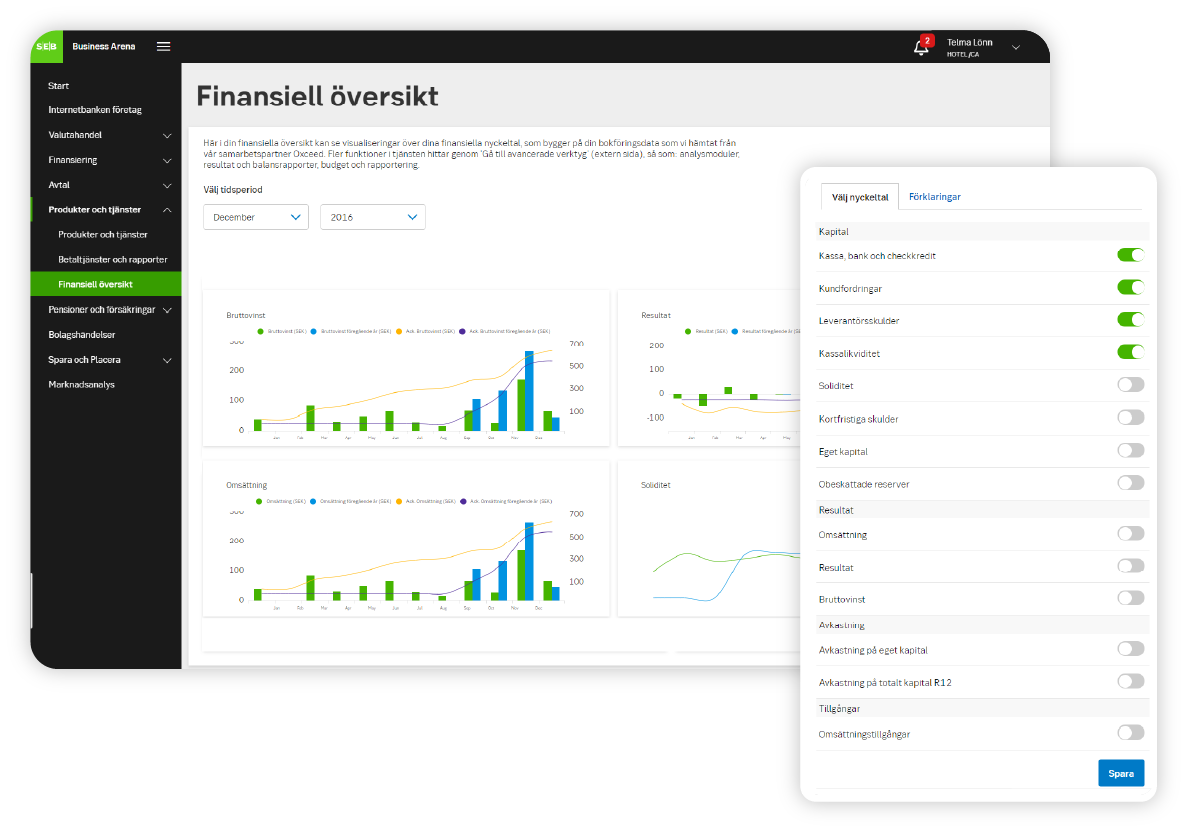
Task: Click the sidebar scrollbar handle
Action: [32, 600]
